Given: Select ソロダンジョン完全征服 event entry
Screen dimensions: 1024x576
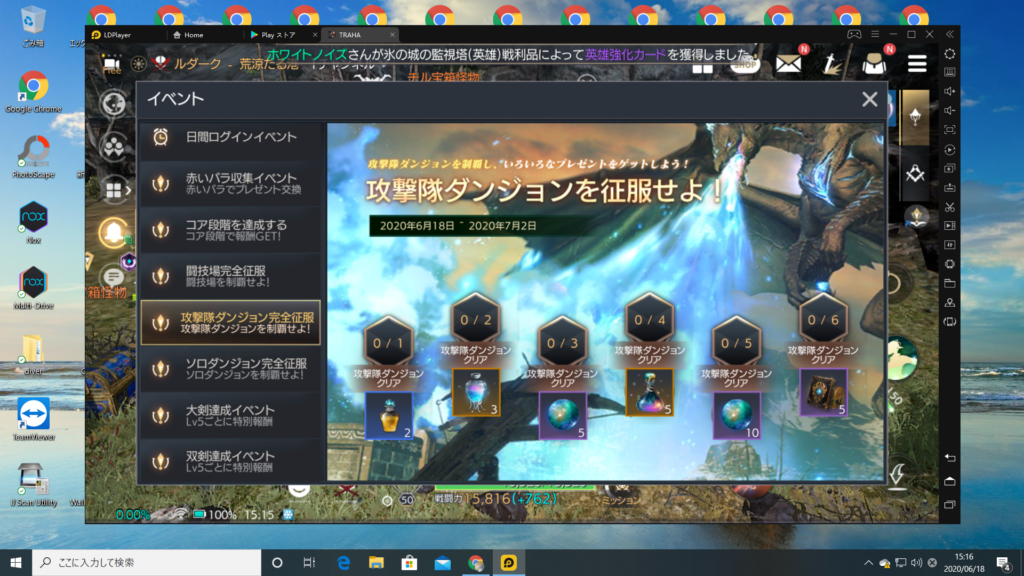Looking at the screenshot, I should click(231, 369).
